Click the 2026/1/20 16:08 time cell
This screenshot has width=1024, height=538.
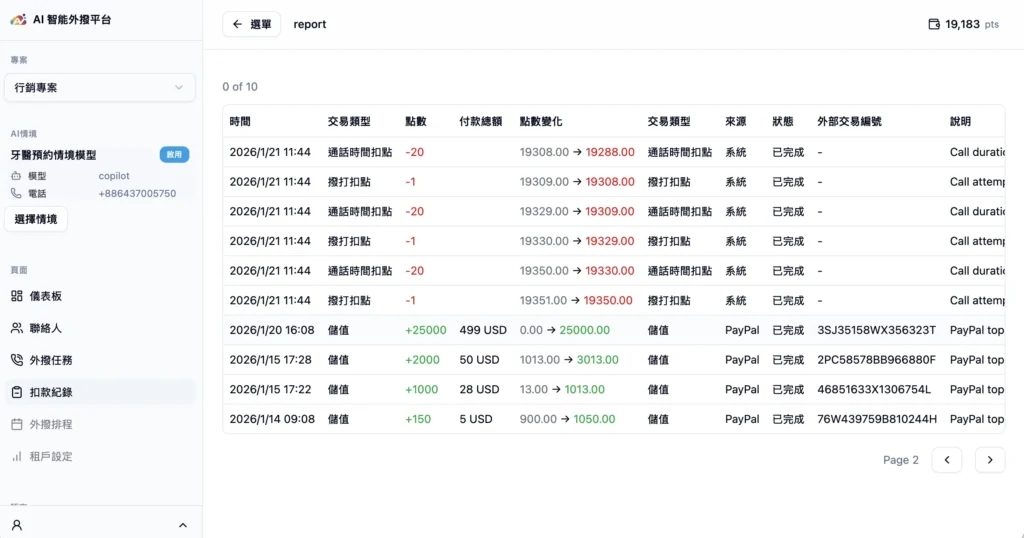point(272,330)
